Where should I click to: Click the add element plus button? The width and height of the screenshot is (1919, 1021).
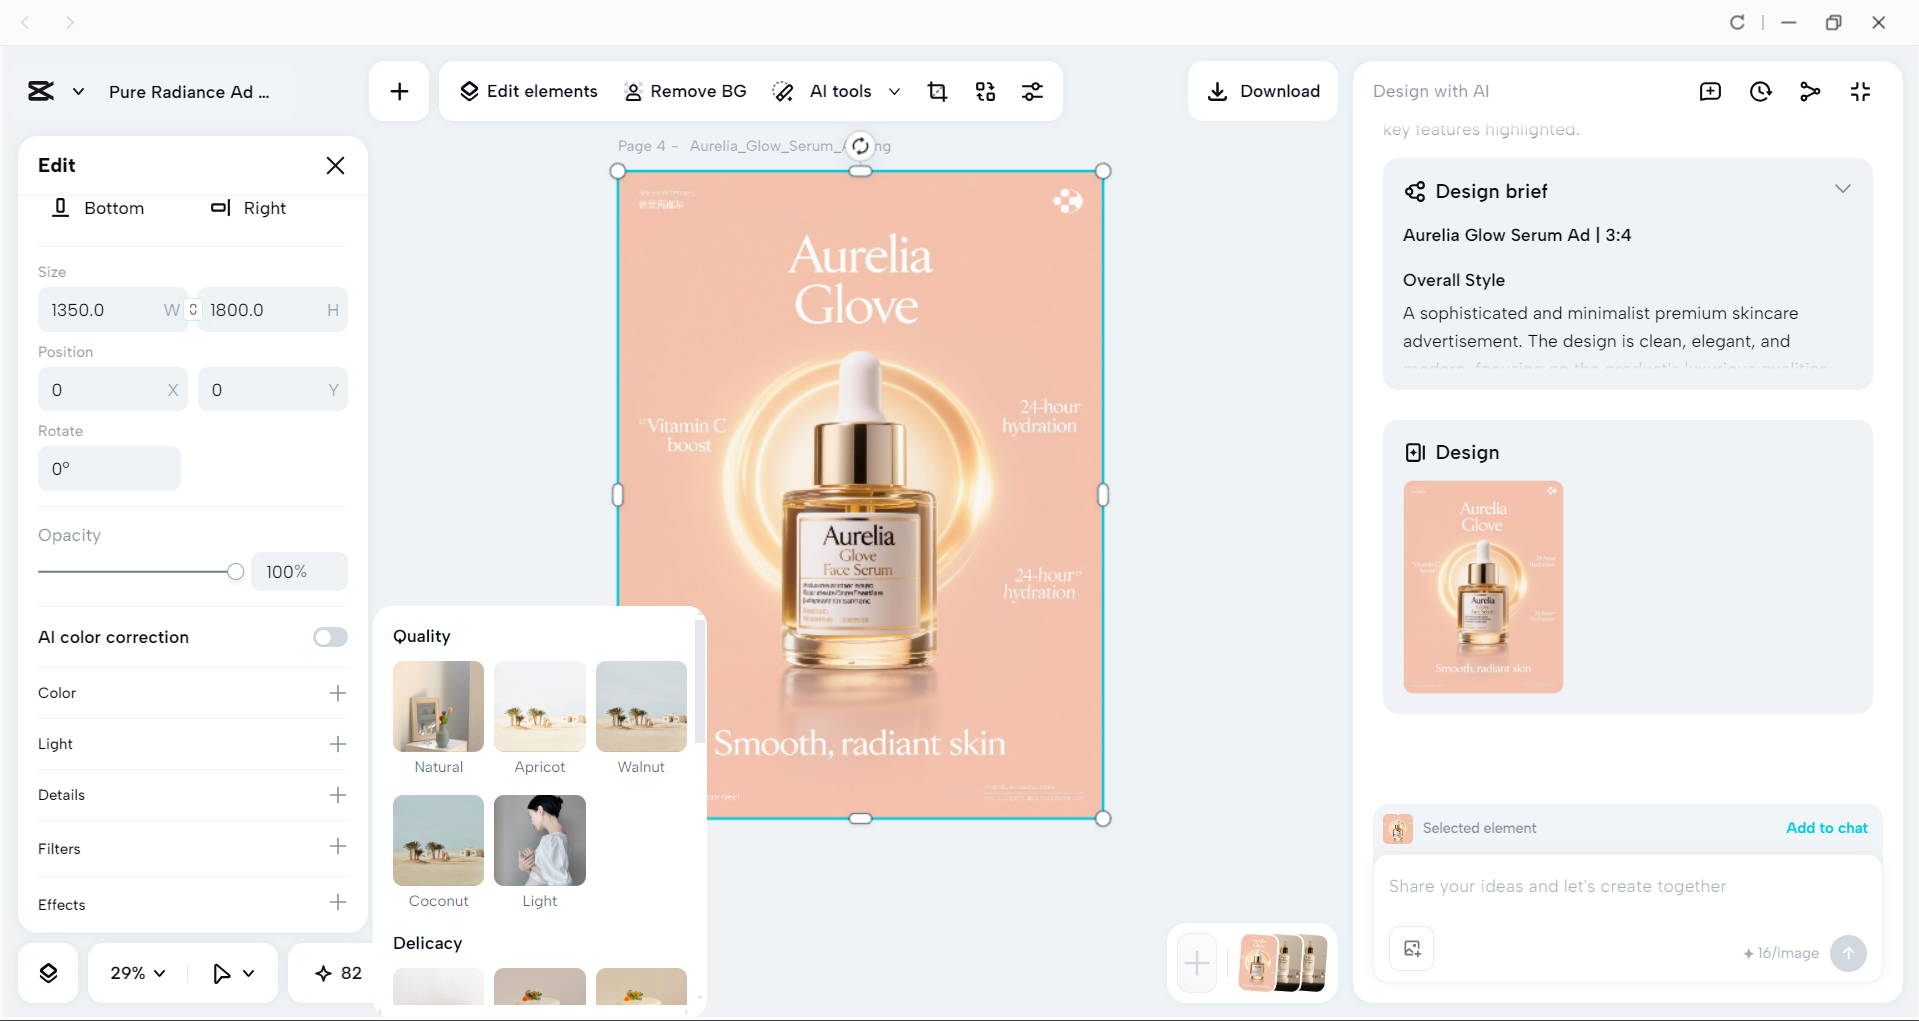click(399, 92)
